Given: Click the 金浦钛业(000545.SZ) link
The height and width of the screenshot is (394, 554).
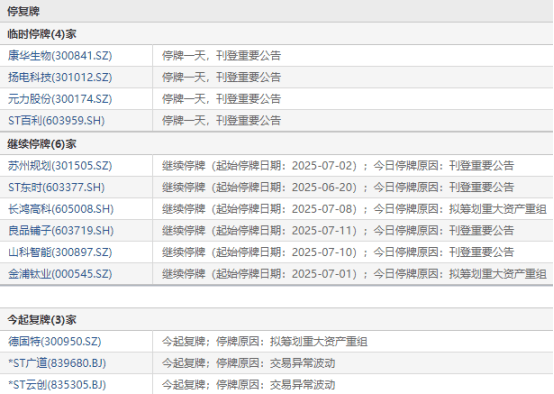Looking at the screenshot, I should [x=60, y=274].
